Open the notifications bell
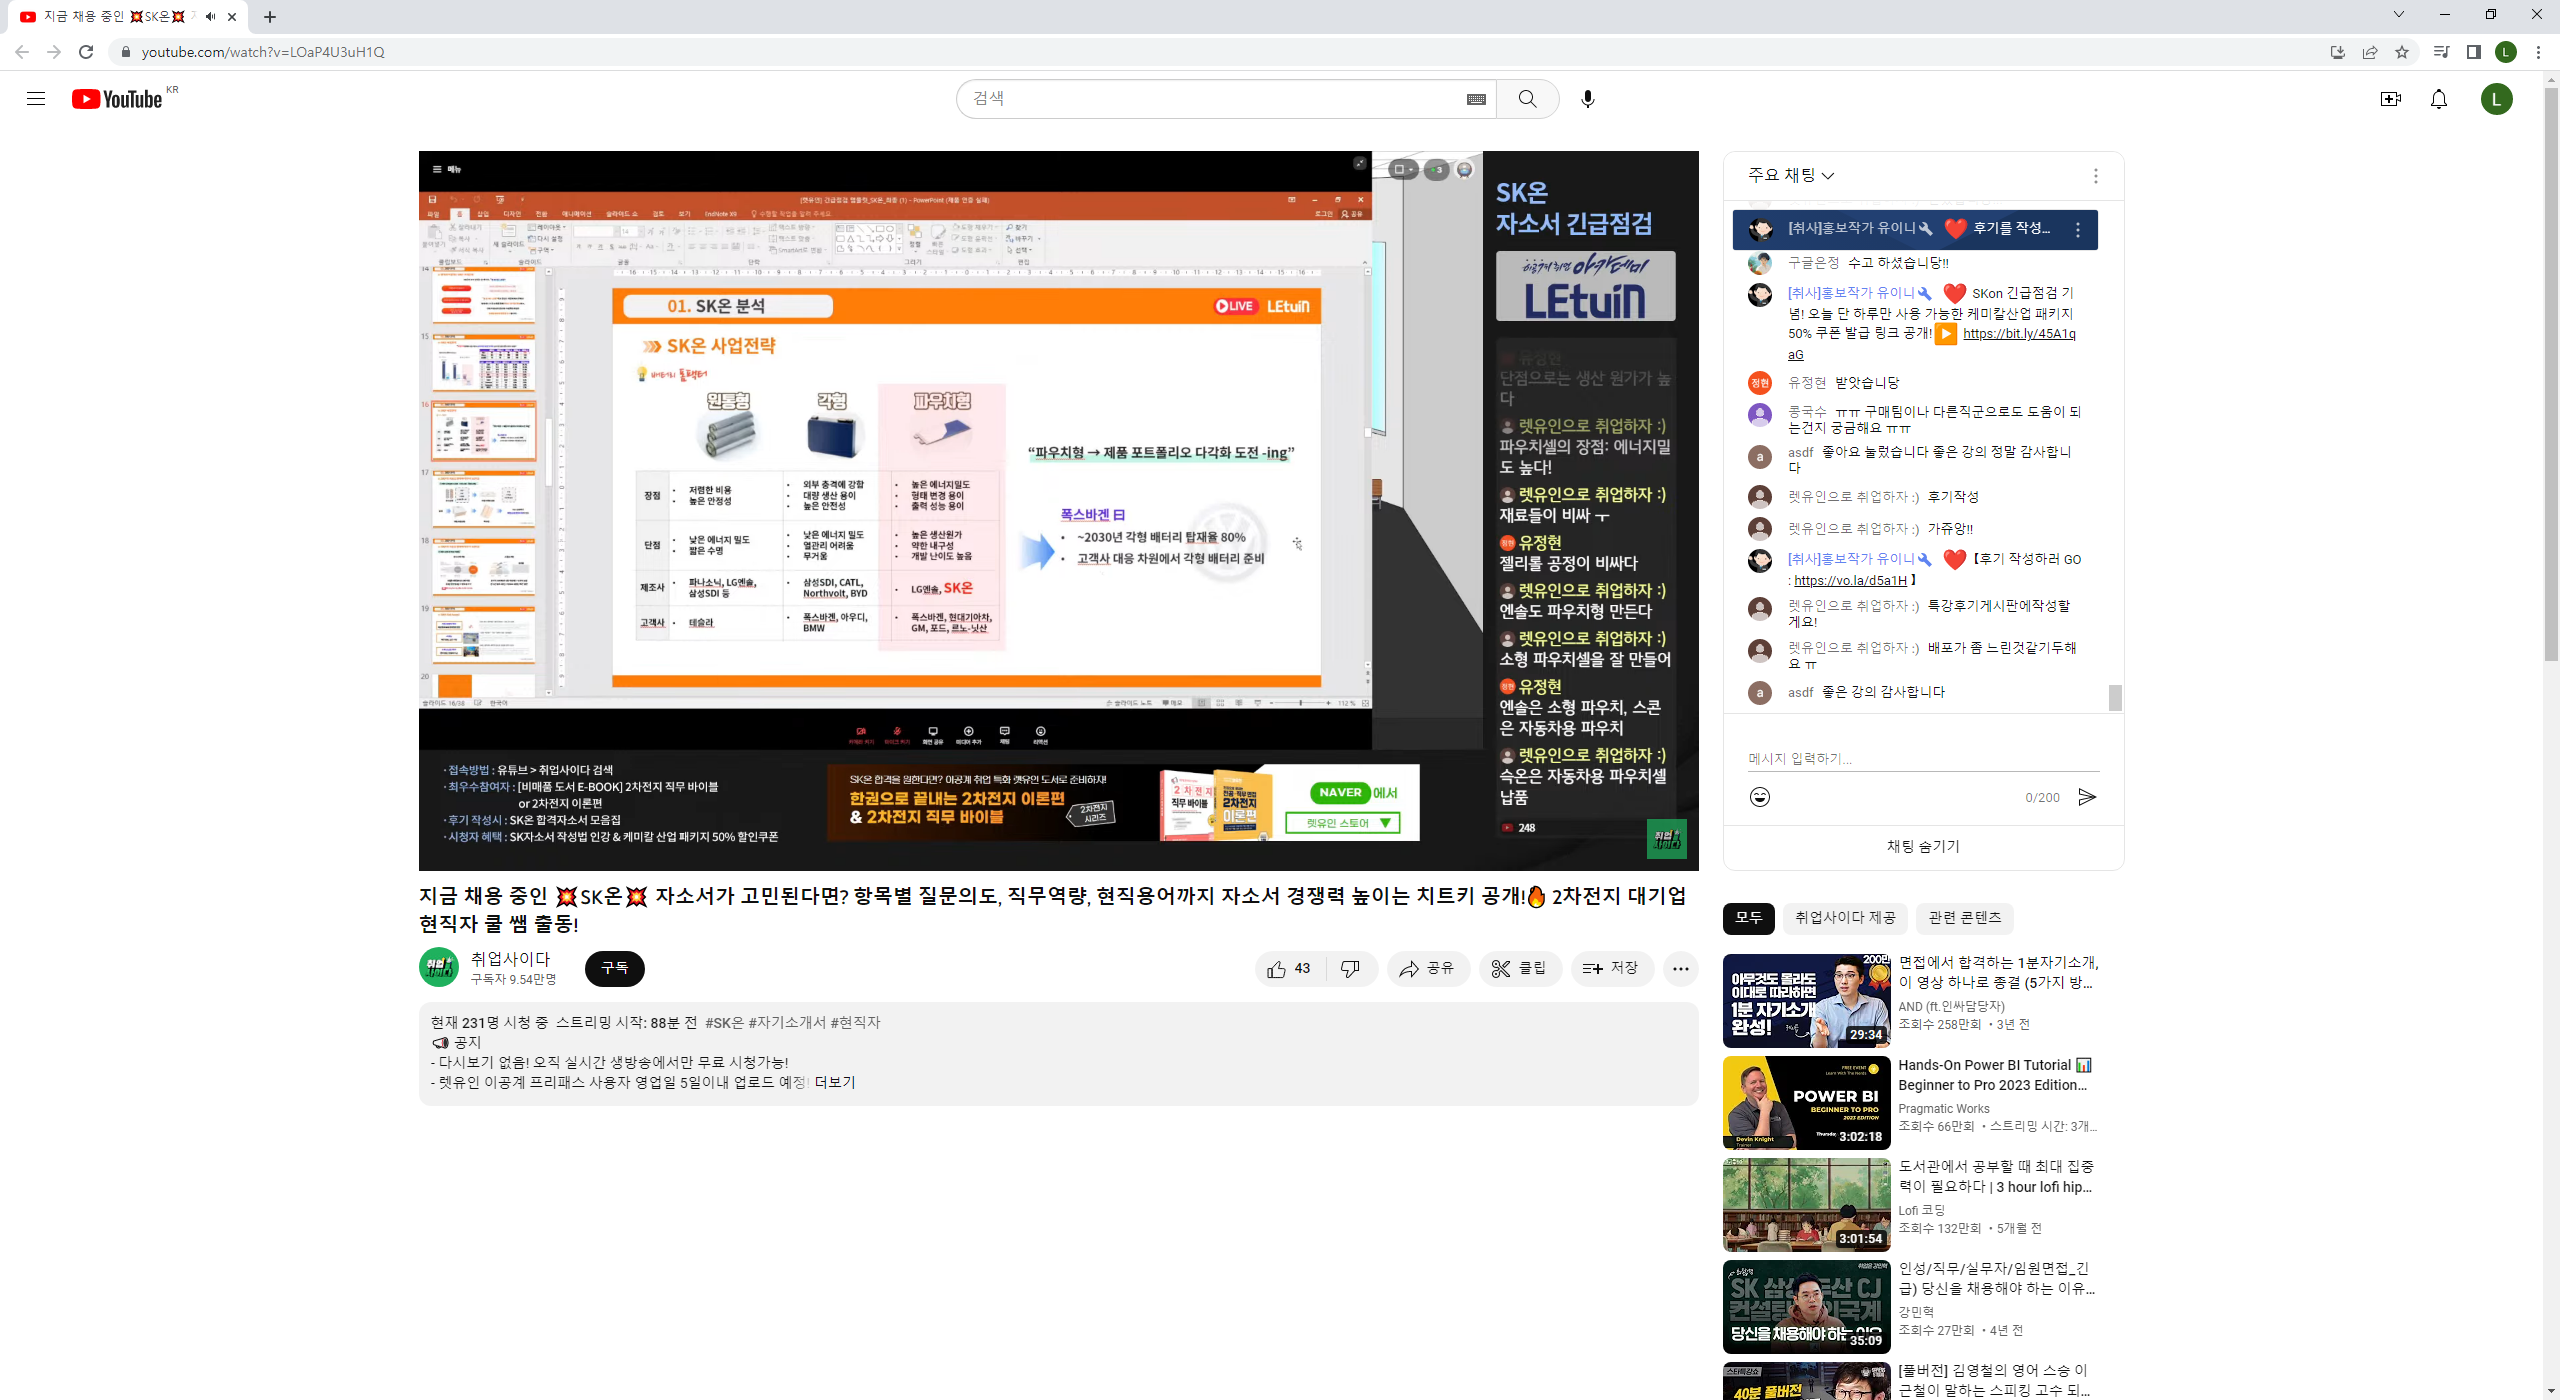Image resolution: width=2560 pixels, height=1400 pixels. (x=2439, y=98)
